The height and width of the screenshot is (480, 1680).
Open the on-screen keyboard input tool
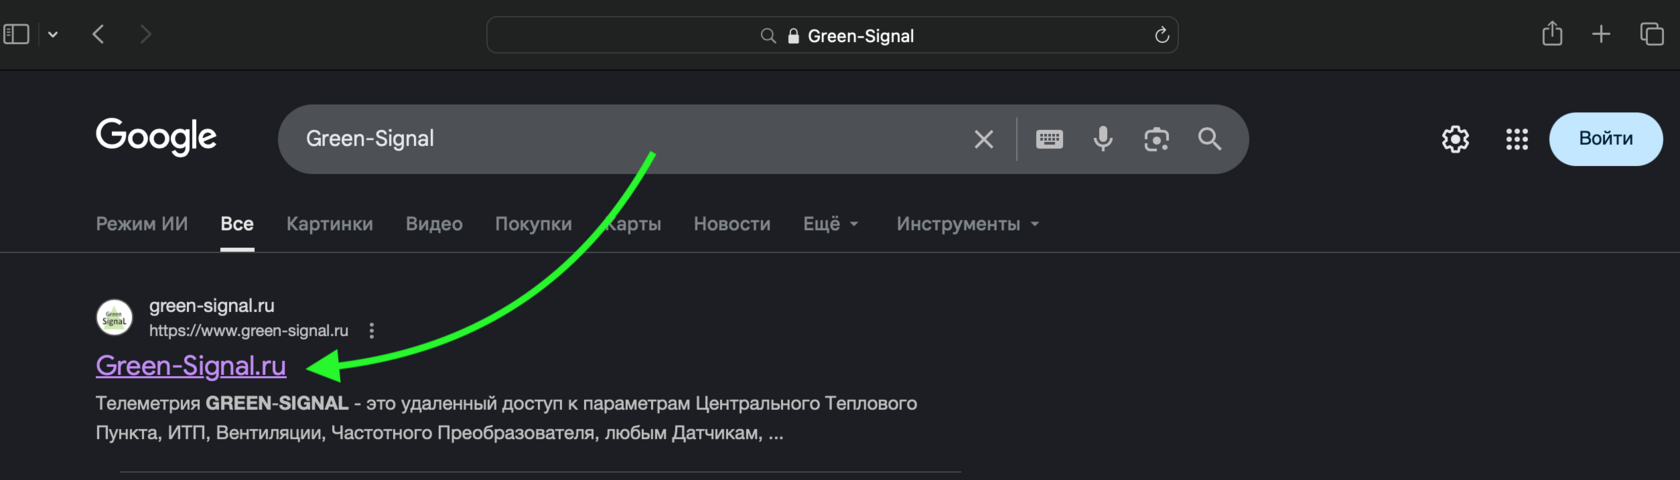coord(1049,139)
